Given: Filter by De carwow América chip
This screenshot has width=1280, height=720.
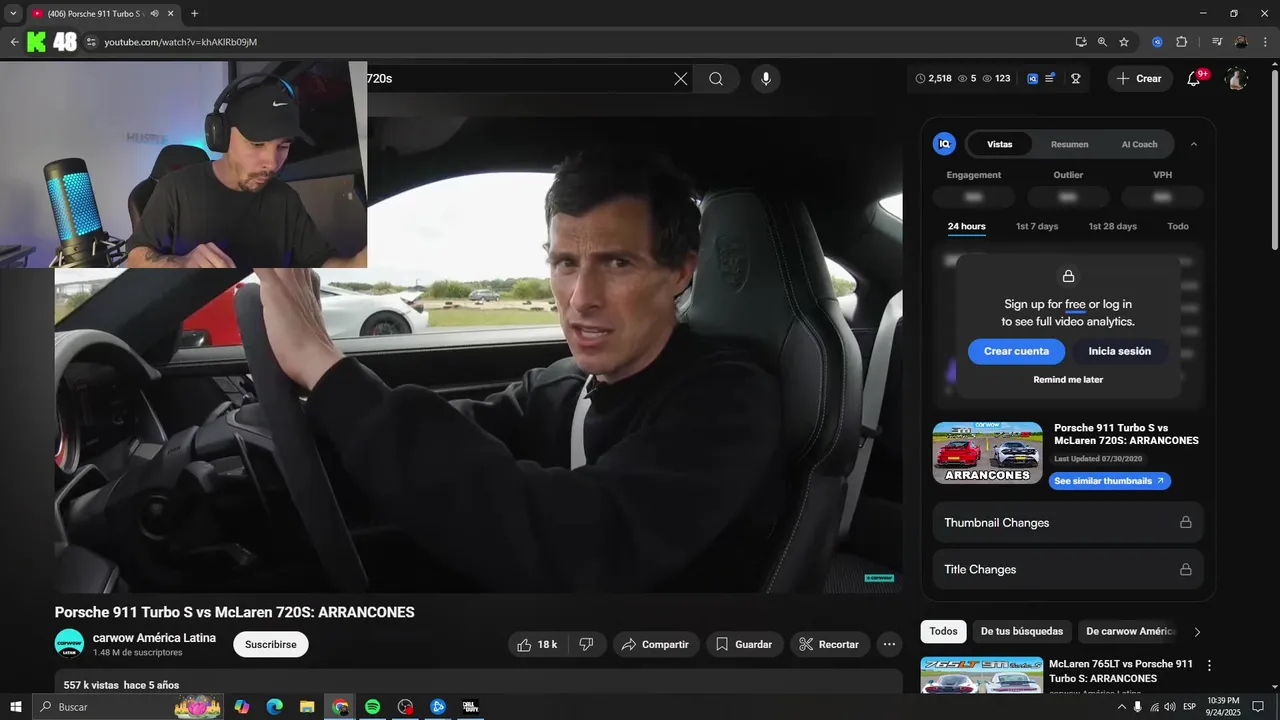Looking at the screenshot, I should coord(1131,632).
